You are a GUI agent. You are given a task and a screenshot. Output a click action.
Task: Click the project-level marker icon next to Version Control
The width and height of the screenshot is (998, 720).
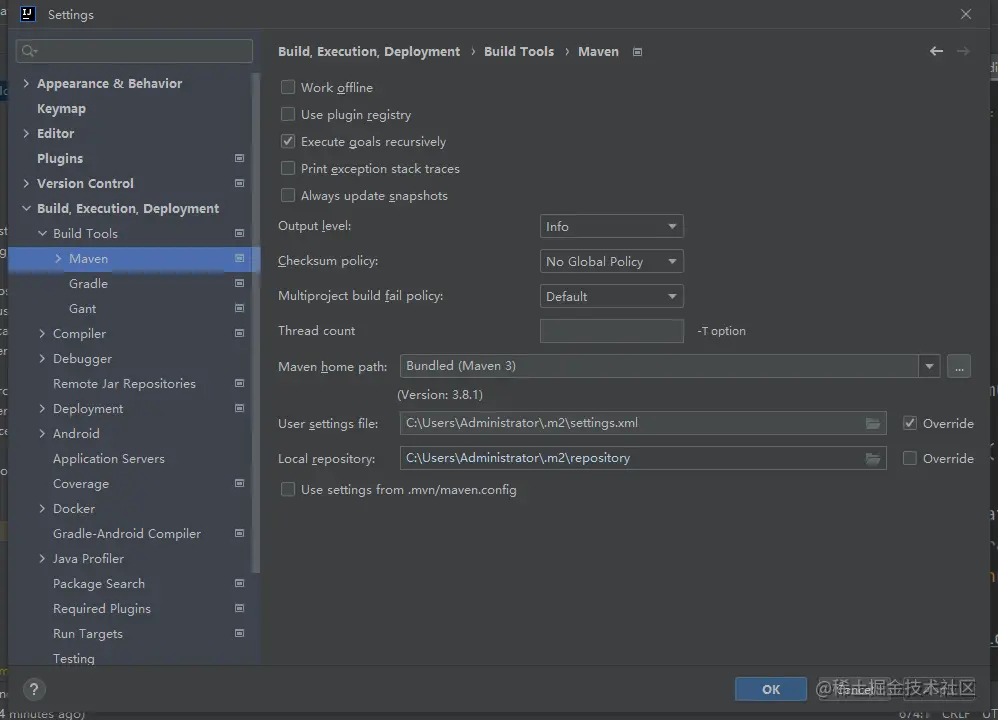(x=239, y=183)
